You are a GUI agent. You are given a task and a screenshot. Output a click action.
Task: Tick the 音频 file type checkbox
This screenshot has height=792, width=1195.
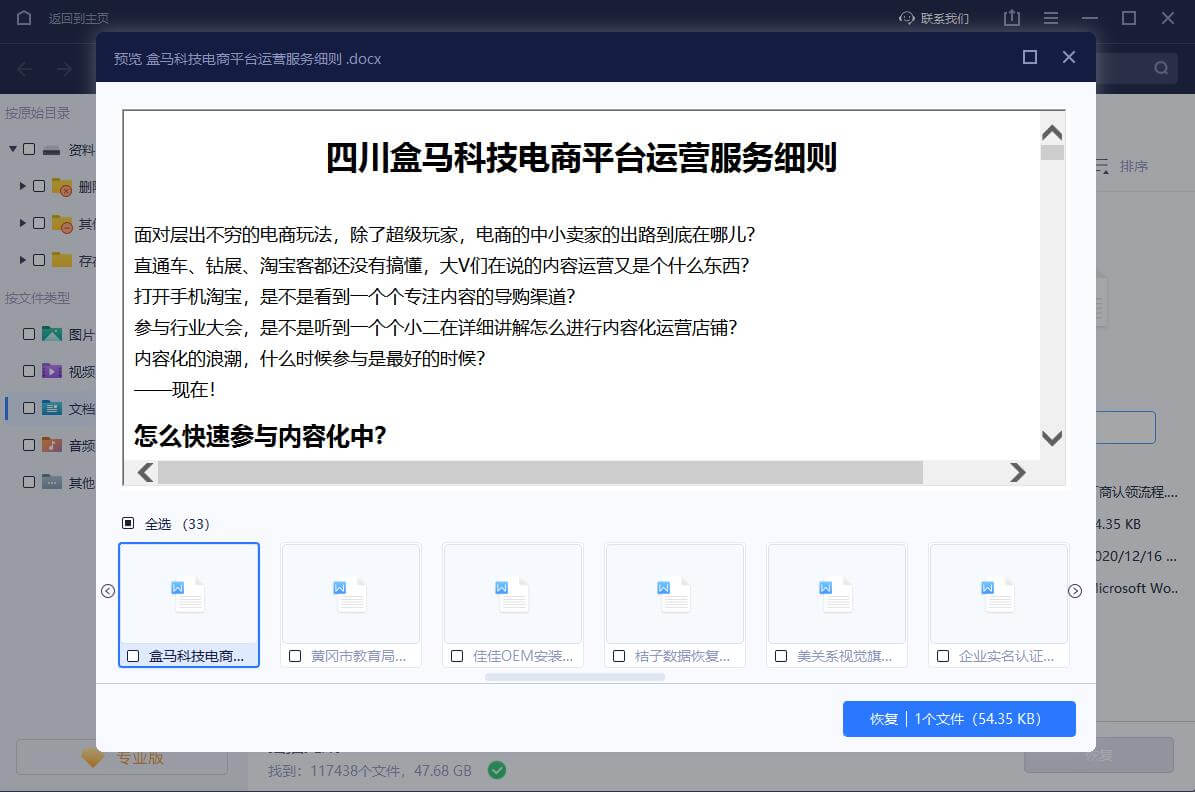tap(29, 444)
